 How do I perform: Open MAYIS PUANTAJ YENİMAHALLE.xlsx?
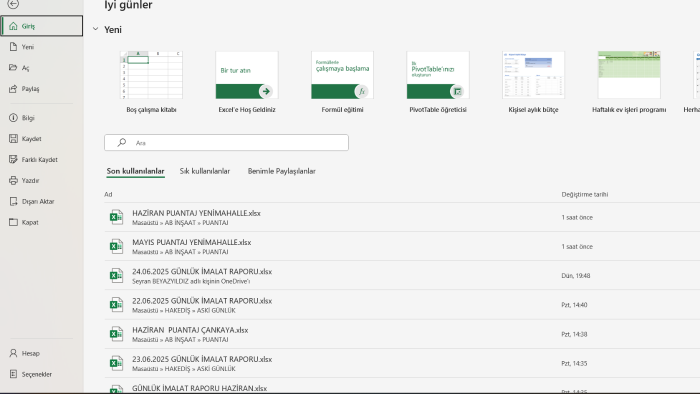402,246
